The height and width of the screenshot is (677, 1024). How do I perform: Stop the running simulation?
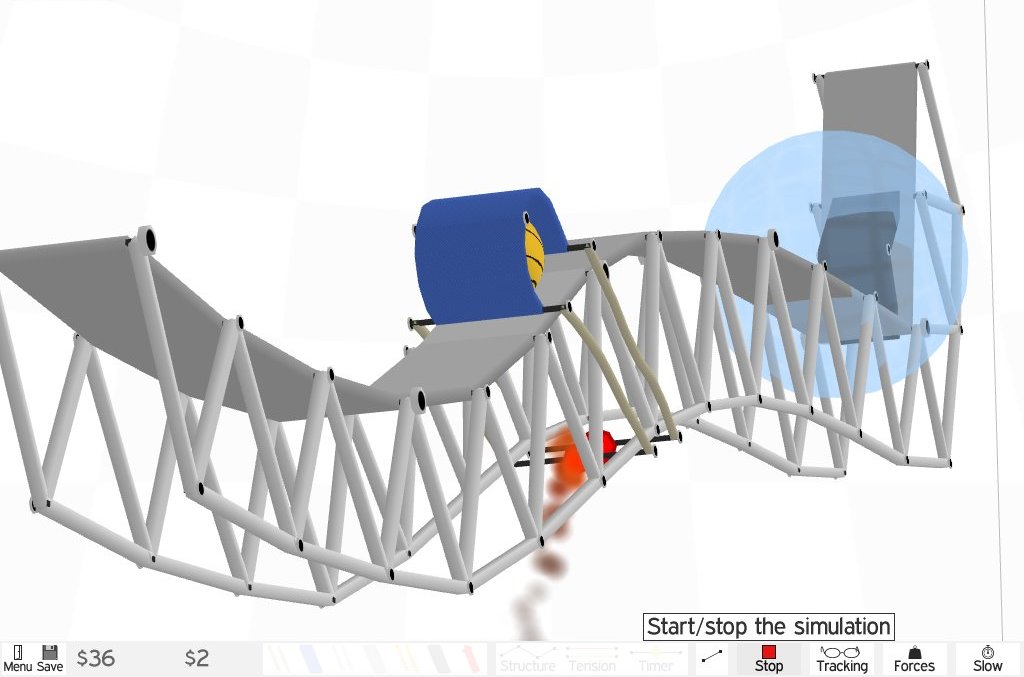[768, 658]
